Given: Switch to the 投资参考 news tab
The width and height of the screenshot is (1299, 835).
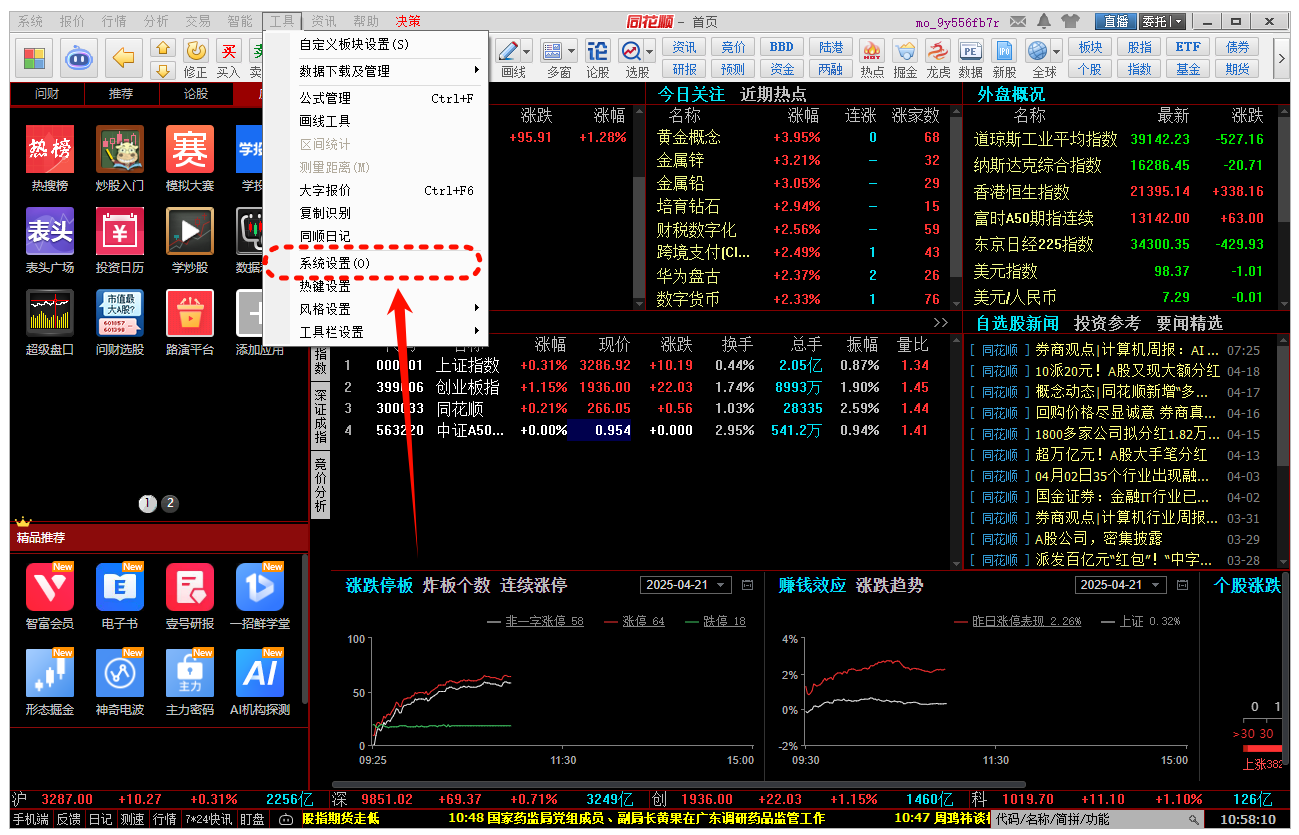Looking at the screenshot, I should coord(1107,323).
